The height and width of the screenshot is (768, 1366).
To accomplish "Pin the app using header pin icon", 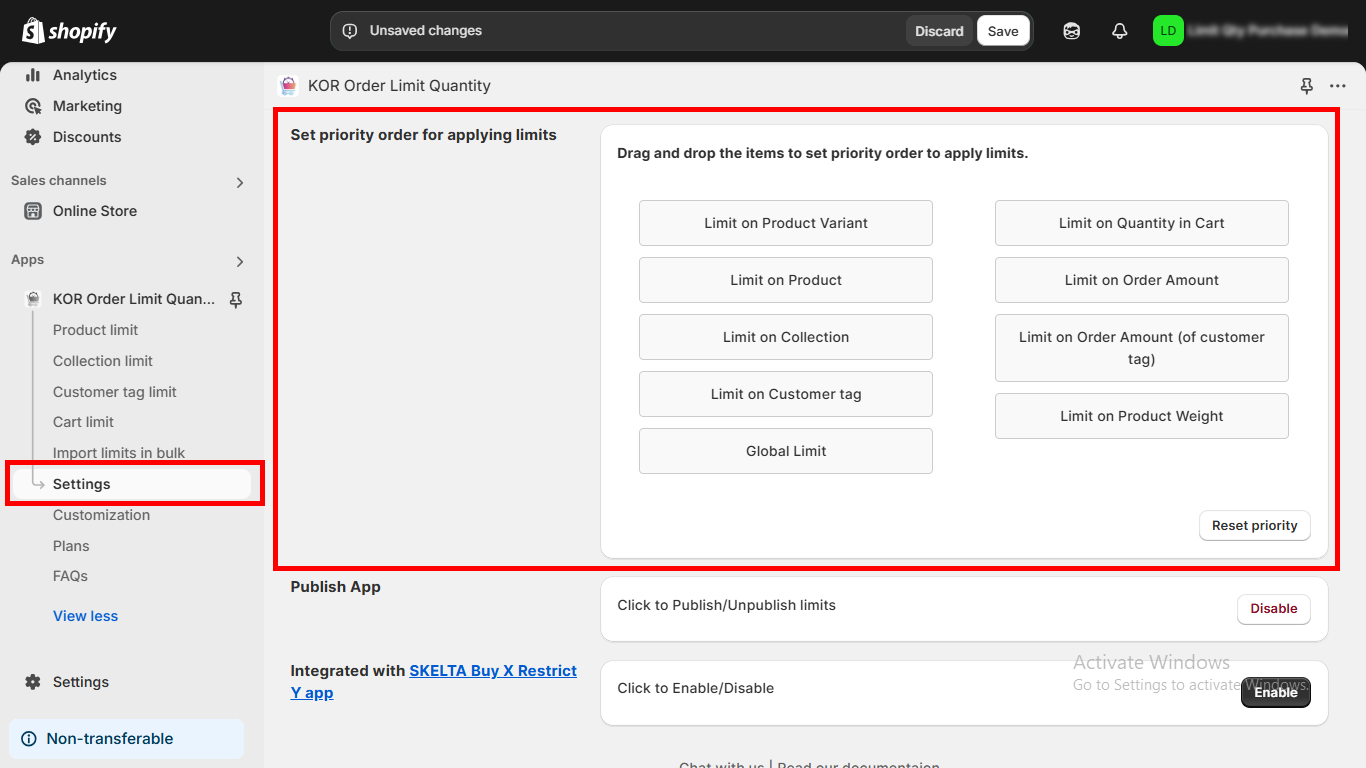I will click(1306, 86).
